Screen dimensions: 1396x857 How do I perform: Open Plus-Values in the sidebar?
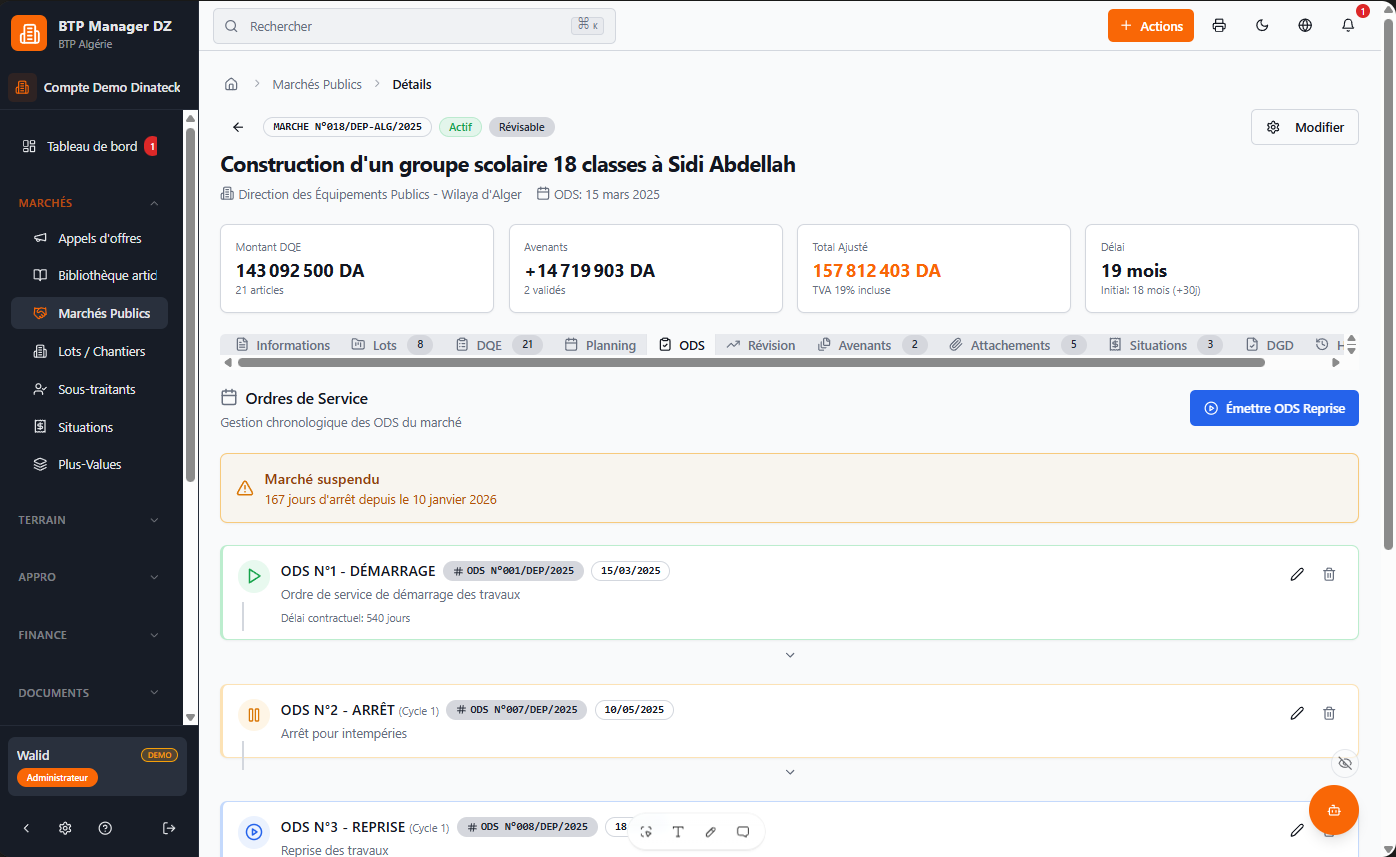click(90, 464)
